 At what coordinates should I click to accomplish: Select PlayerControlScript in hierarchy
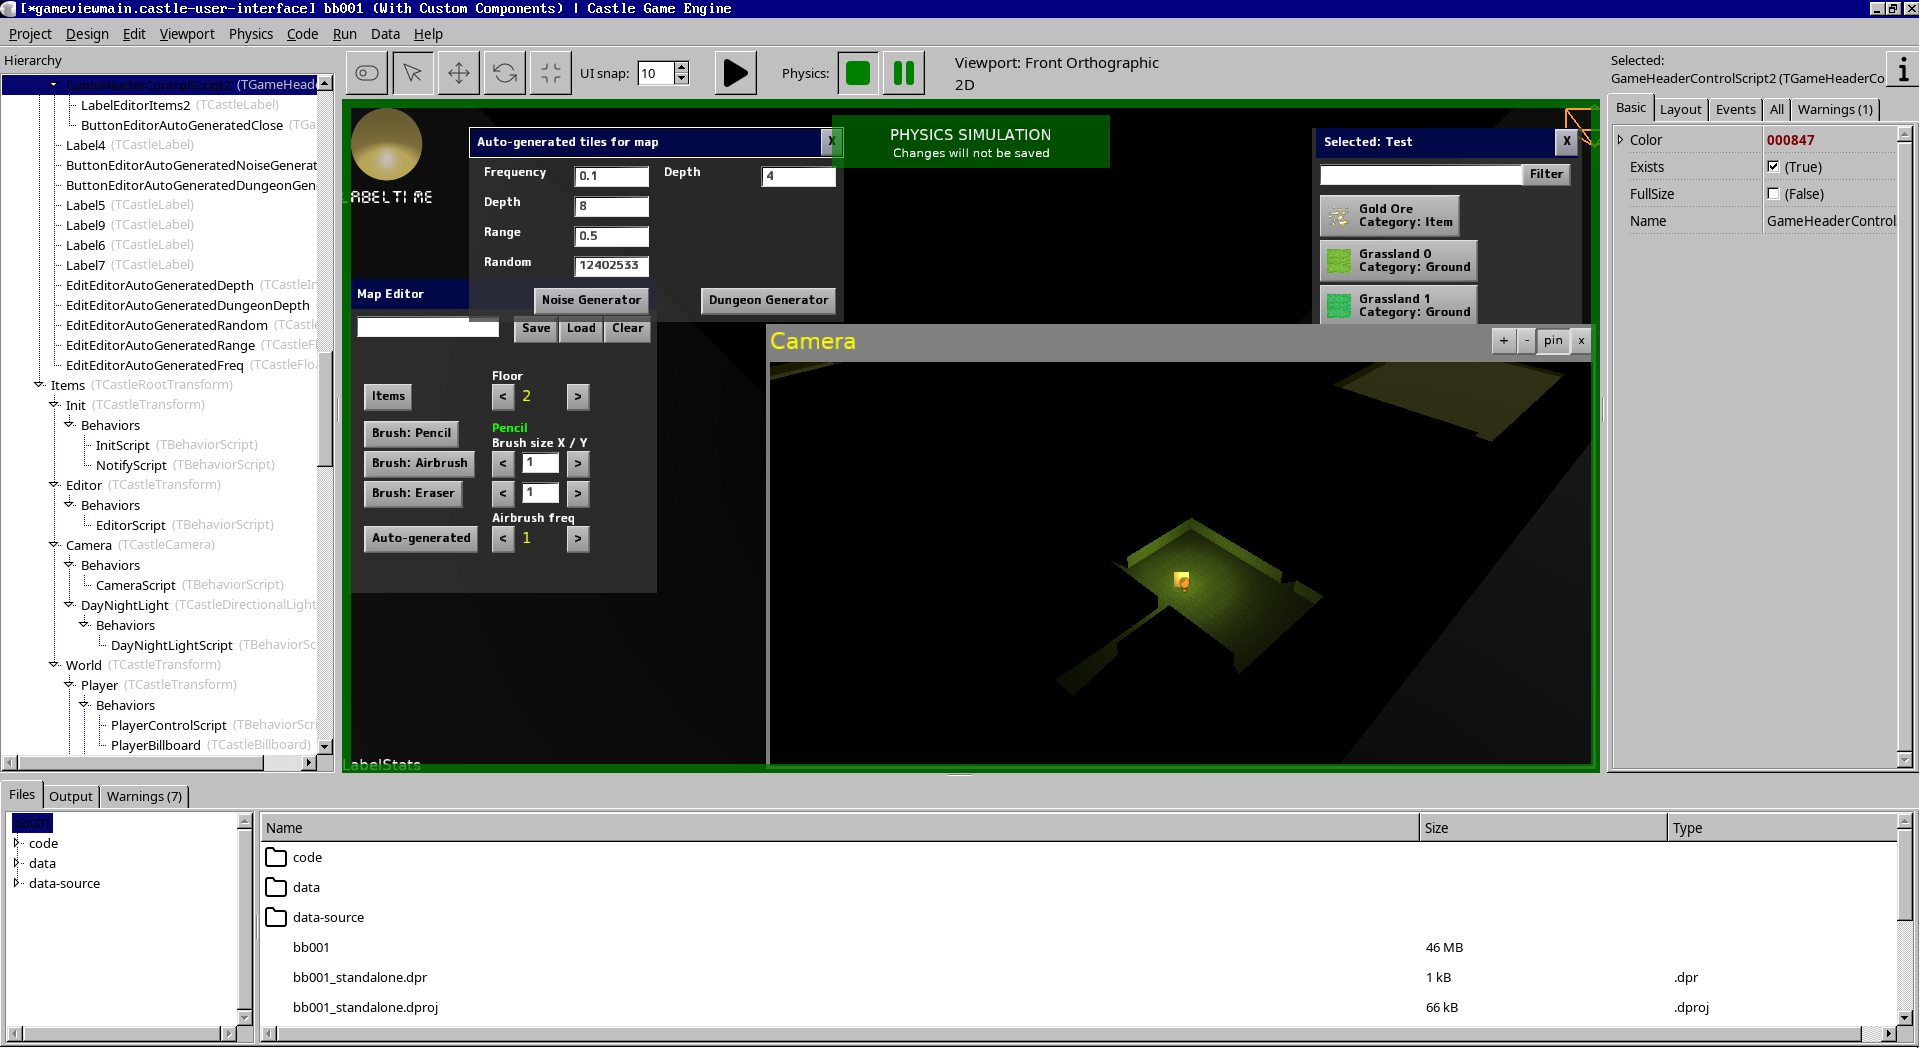[168, 725]
